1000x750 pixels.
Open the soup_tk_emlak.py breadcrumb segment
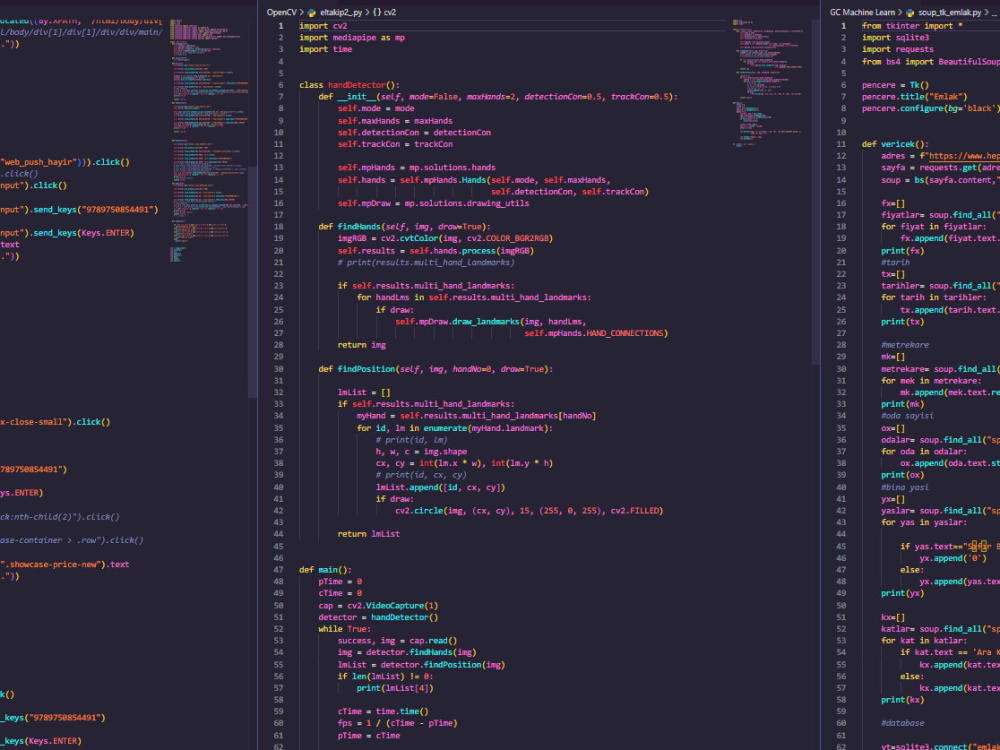950,12
